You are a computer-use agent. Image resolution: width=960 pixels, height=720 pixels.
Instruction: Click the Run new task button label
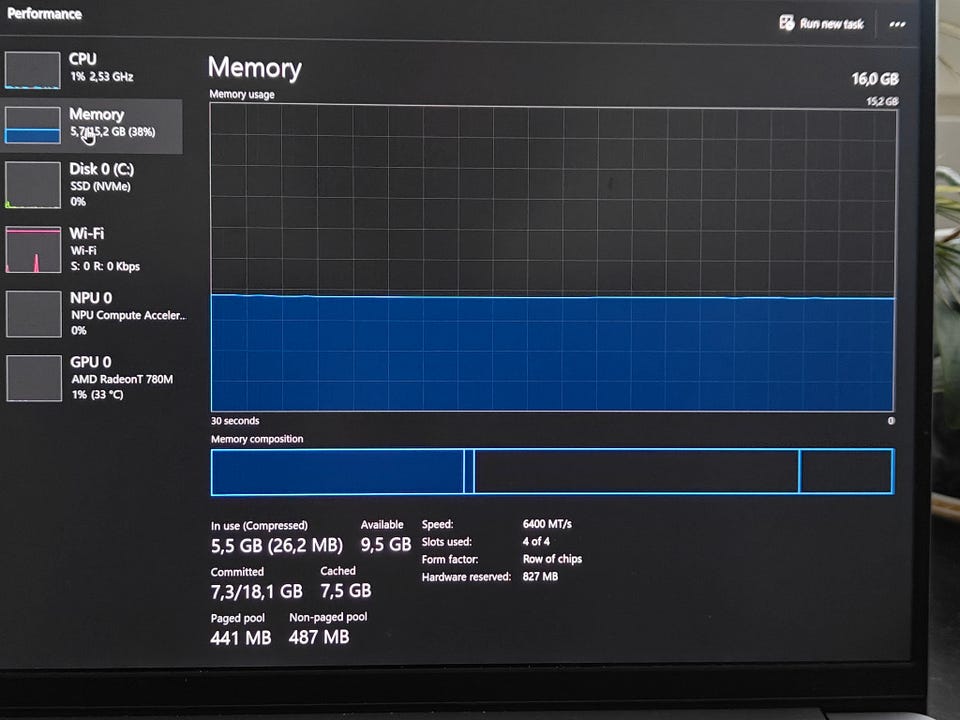pos(831,24)
